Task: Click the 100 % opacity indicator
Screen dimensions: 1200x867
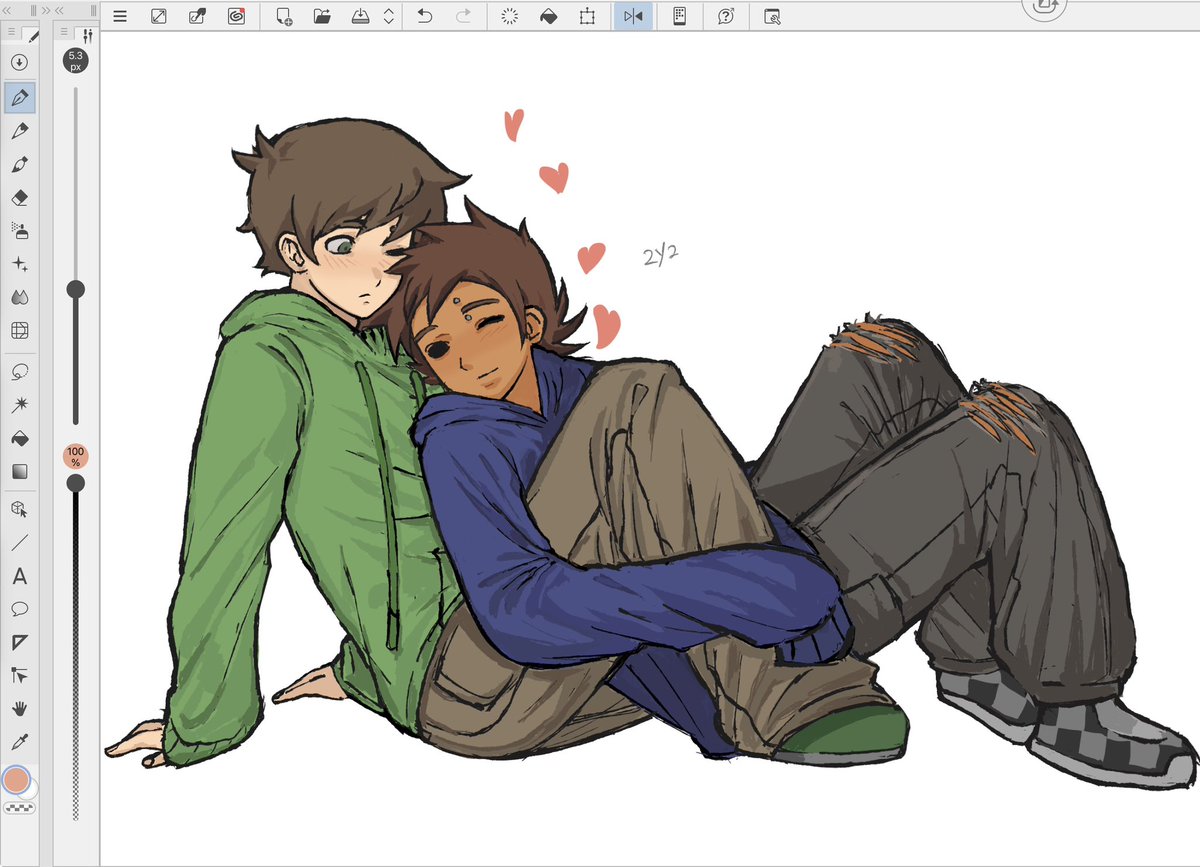Action: pos(76,457)
